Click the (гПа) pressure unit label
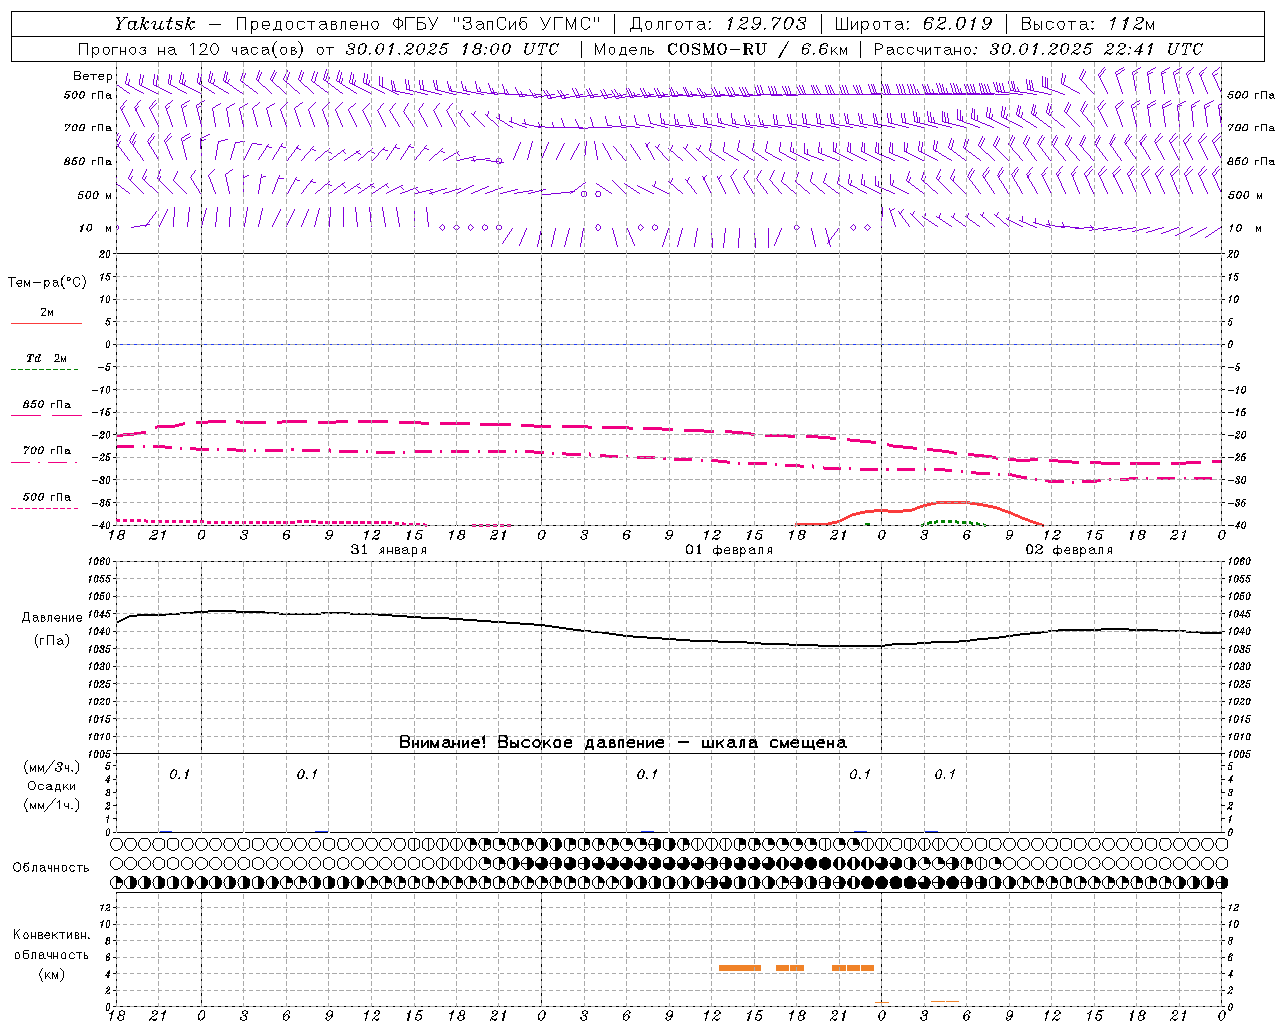Screen dimensions: 1280x1024 tap(52, 641)
